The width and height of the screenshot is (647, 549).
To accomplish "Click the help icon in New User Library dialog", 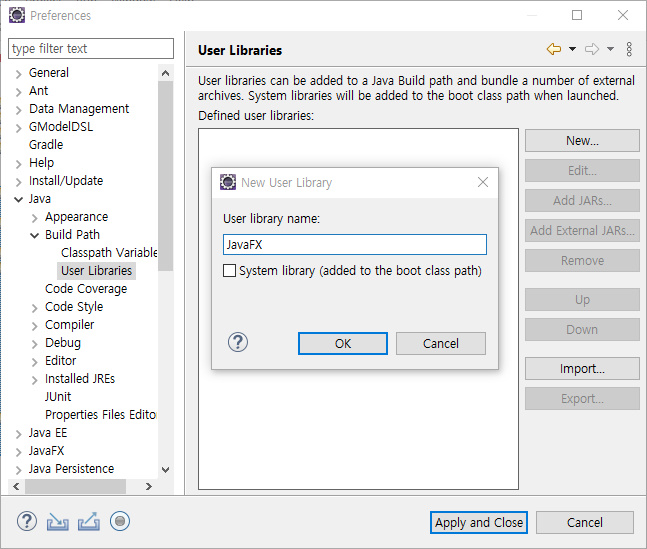I will pos(238,342).
